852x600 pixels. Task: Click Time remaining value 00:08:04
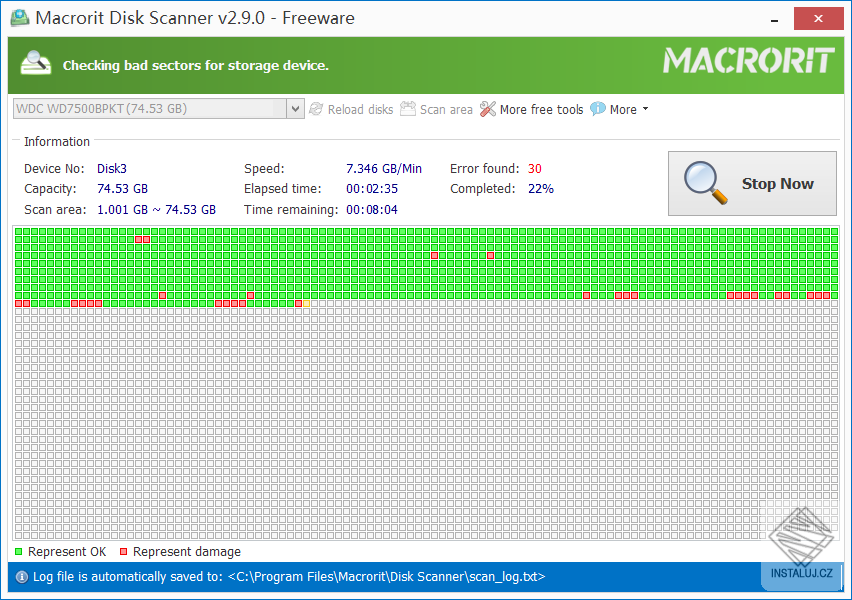pos(372,209)
